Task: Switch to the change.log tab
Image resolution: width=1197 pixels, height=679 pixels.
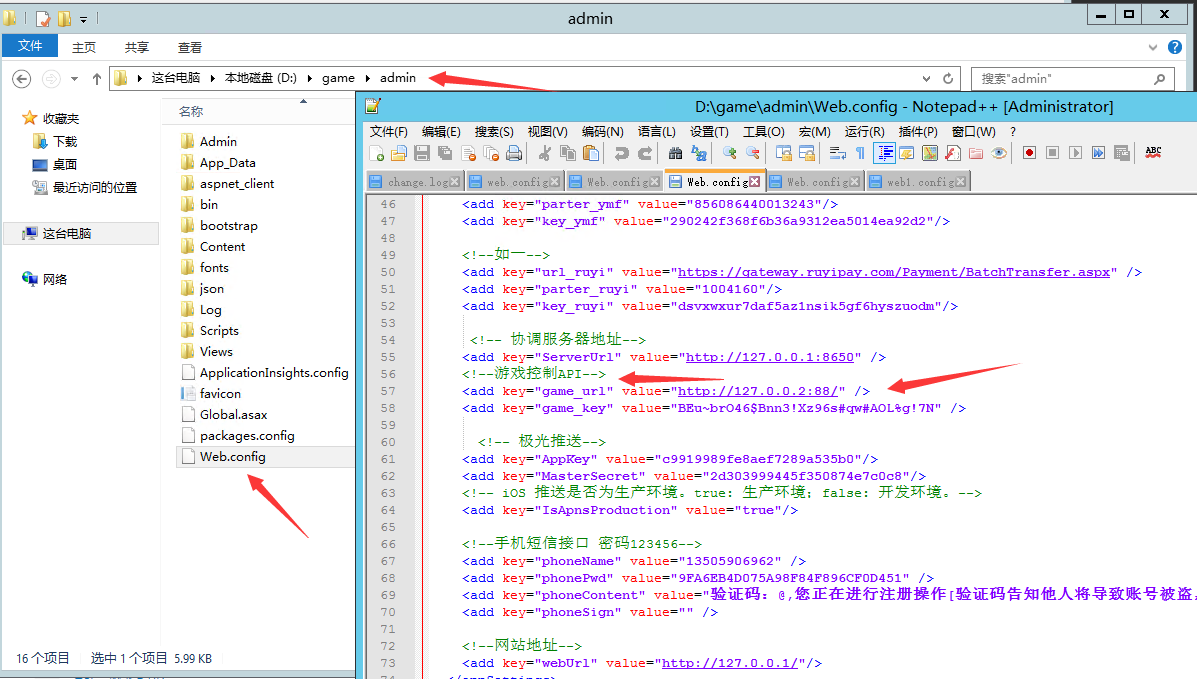Action: point(412,182)
